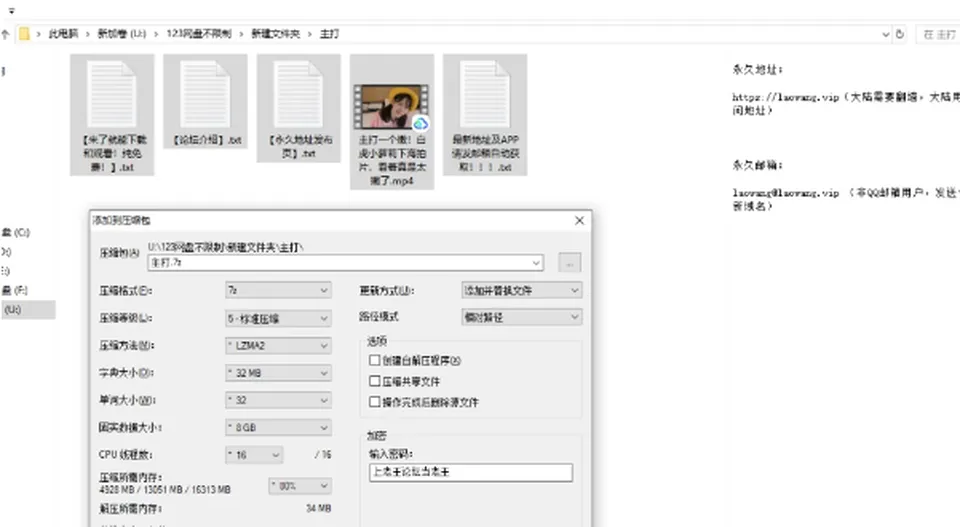Select drive (U:) in the navigation pane
The height and width of the screenshot is (527, 960).
tap(28, 310)
